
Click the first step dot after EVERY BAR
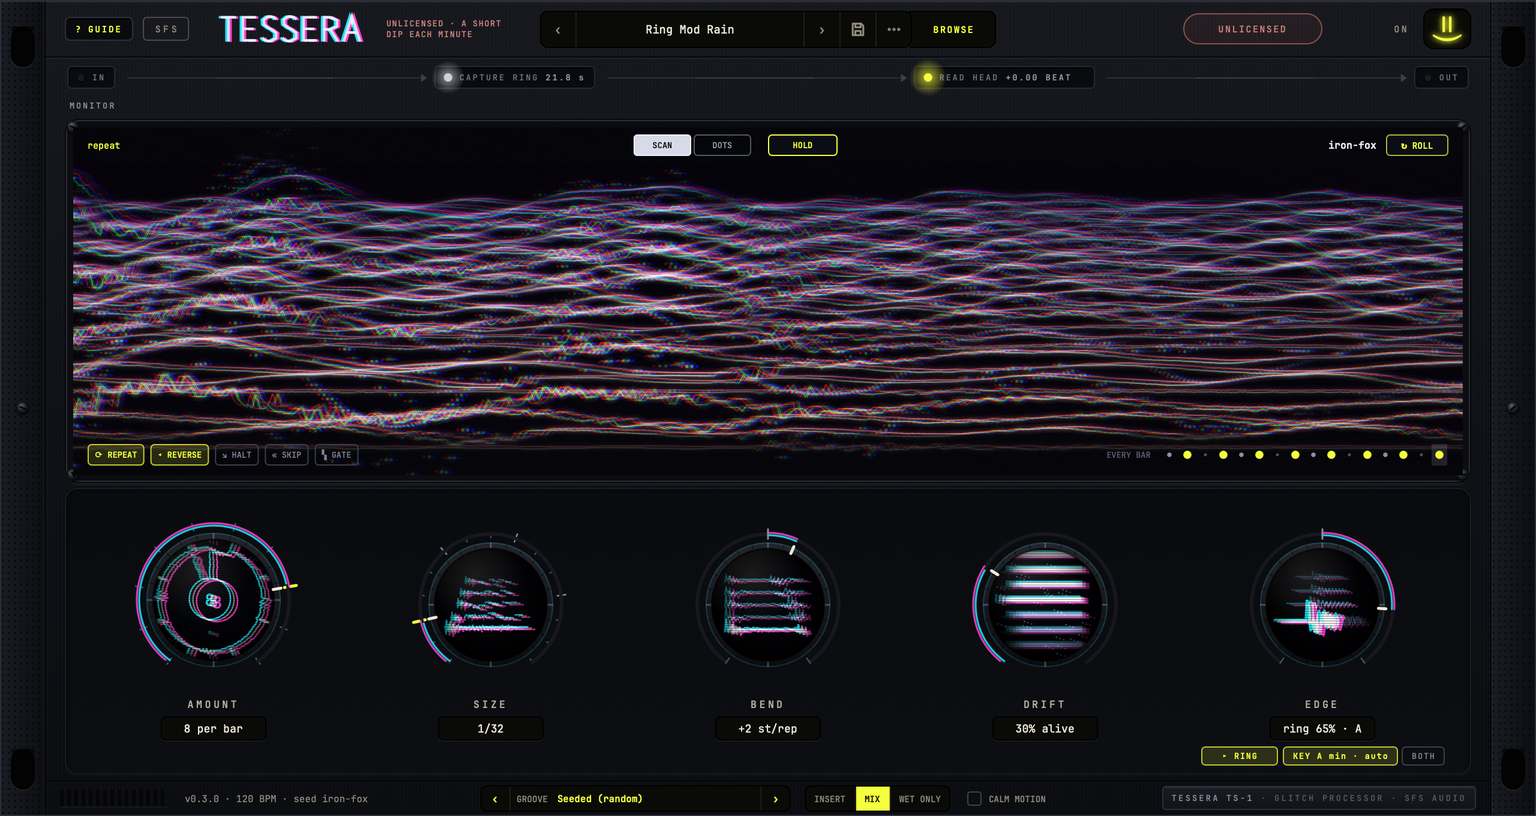pyautogui.click(x=1169, y=455)
